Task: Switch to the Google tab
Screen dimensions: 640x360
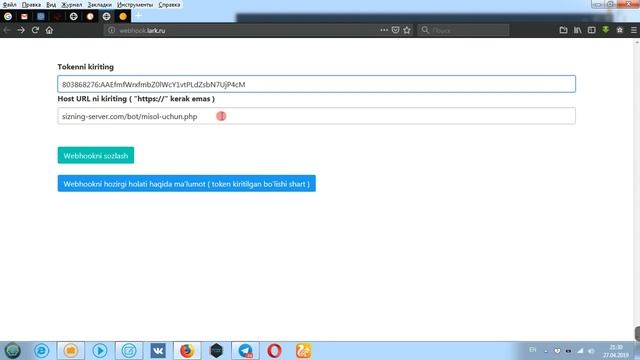Action: (x=8, y=16)
